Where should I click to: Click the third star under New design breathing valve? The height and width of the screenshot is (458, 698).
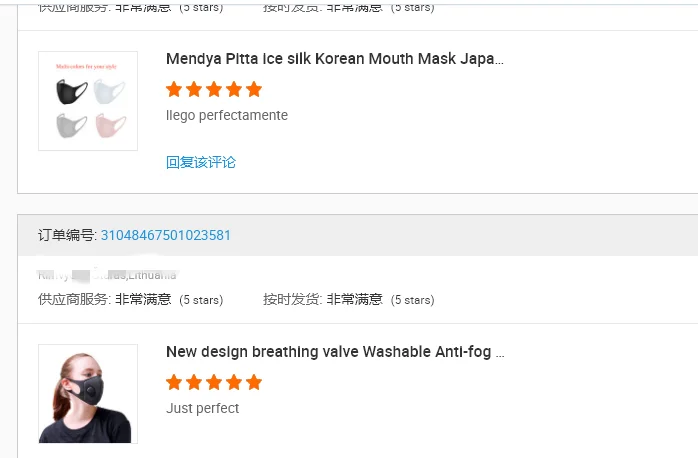click(214, 382)
